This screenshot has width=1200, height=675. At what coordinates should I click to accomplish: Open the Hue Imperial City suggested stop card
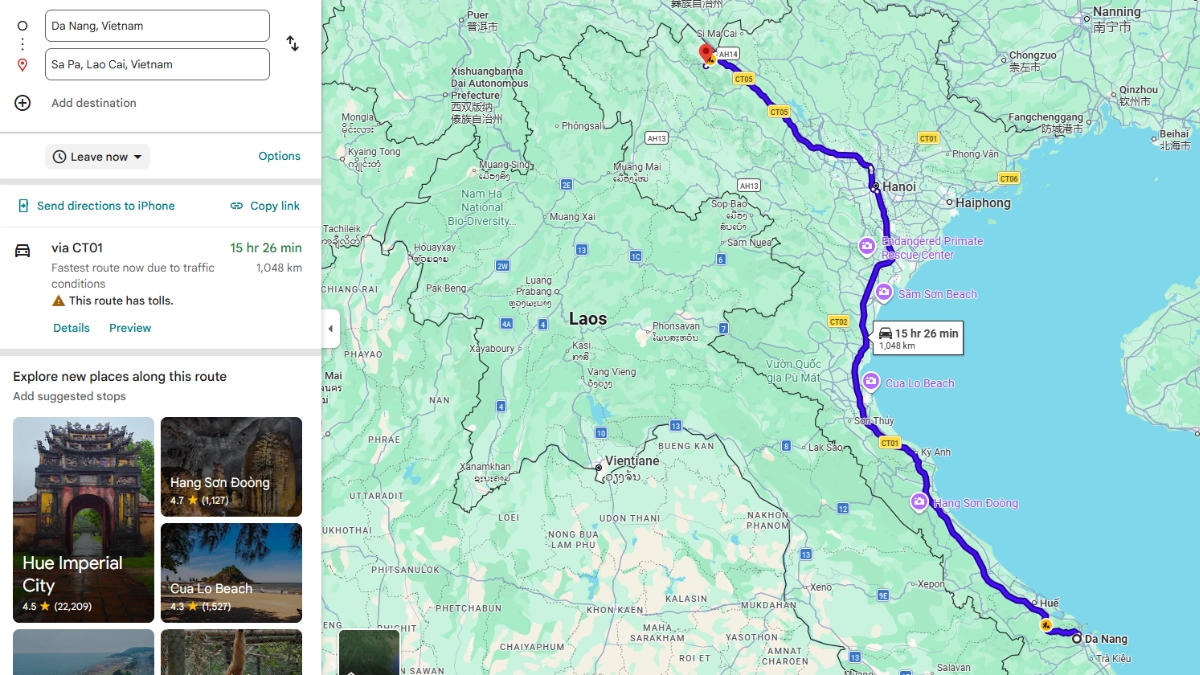tap(83, 520)
